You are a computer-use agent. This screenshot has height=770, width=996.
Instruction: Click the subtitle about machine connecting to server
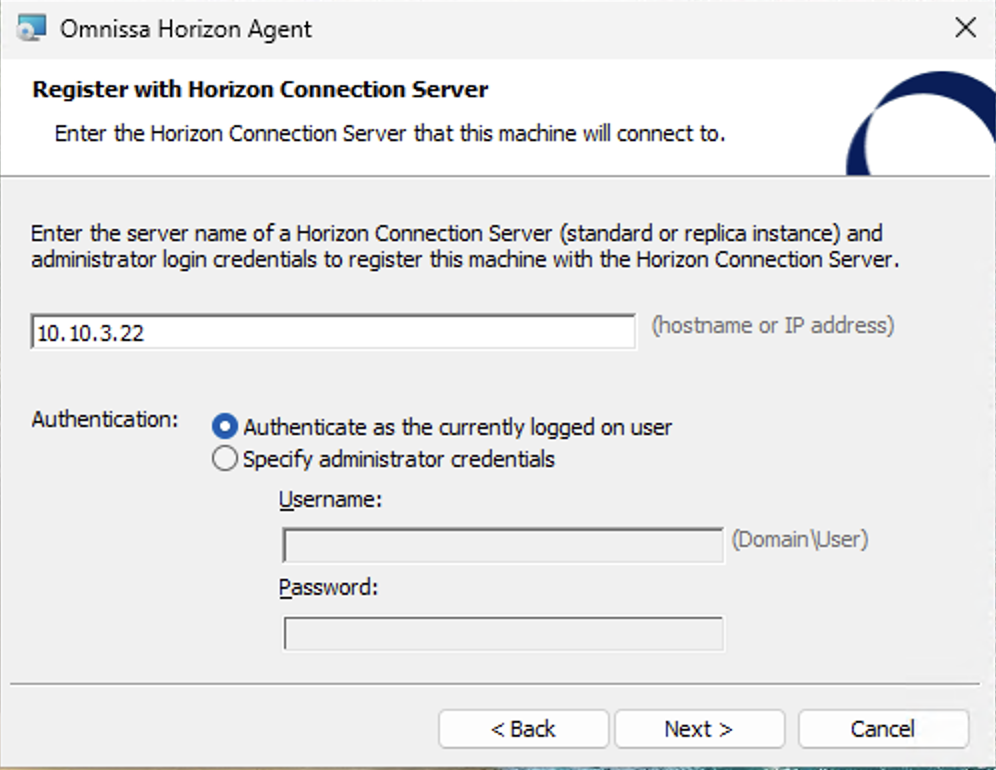[390, 133]
